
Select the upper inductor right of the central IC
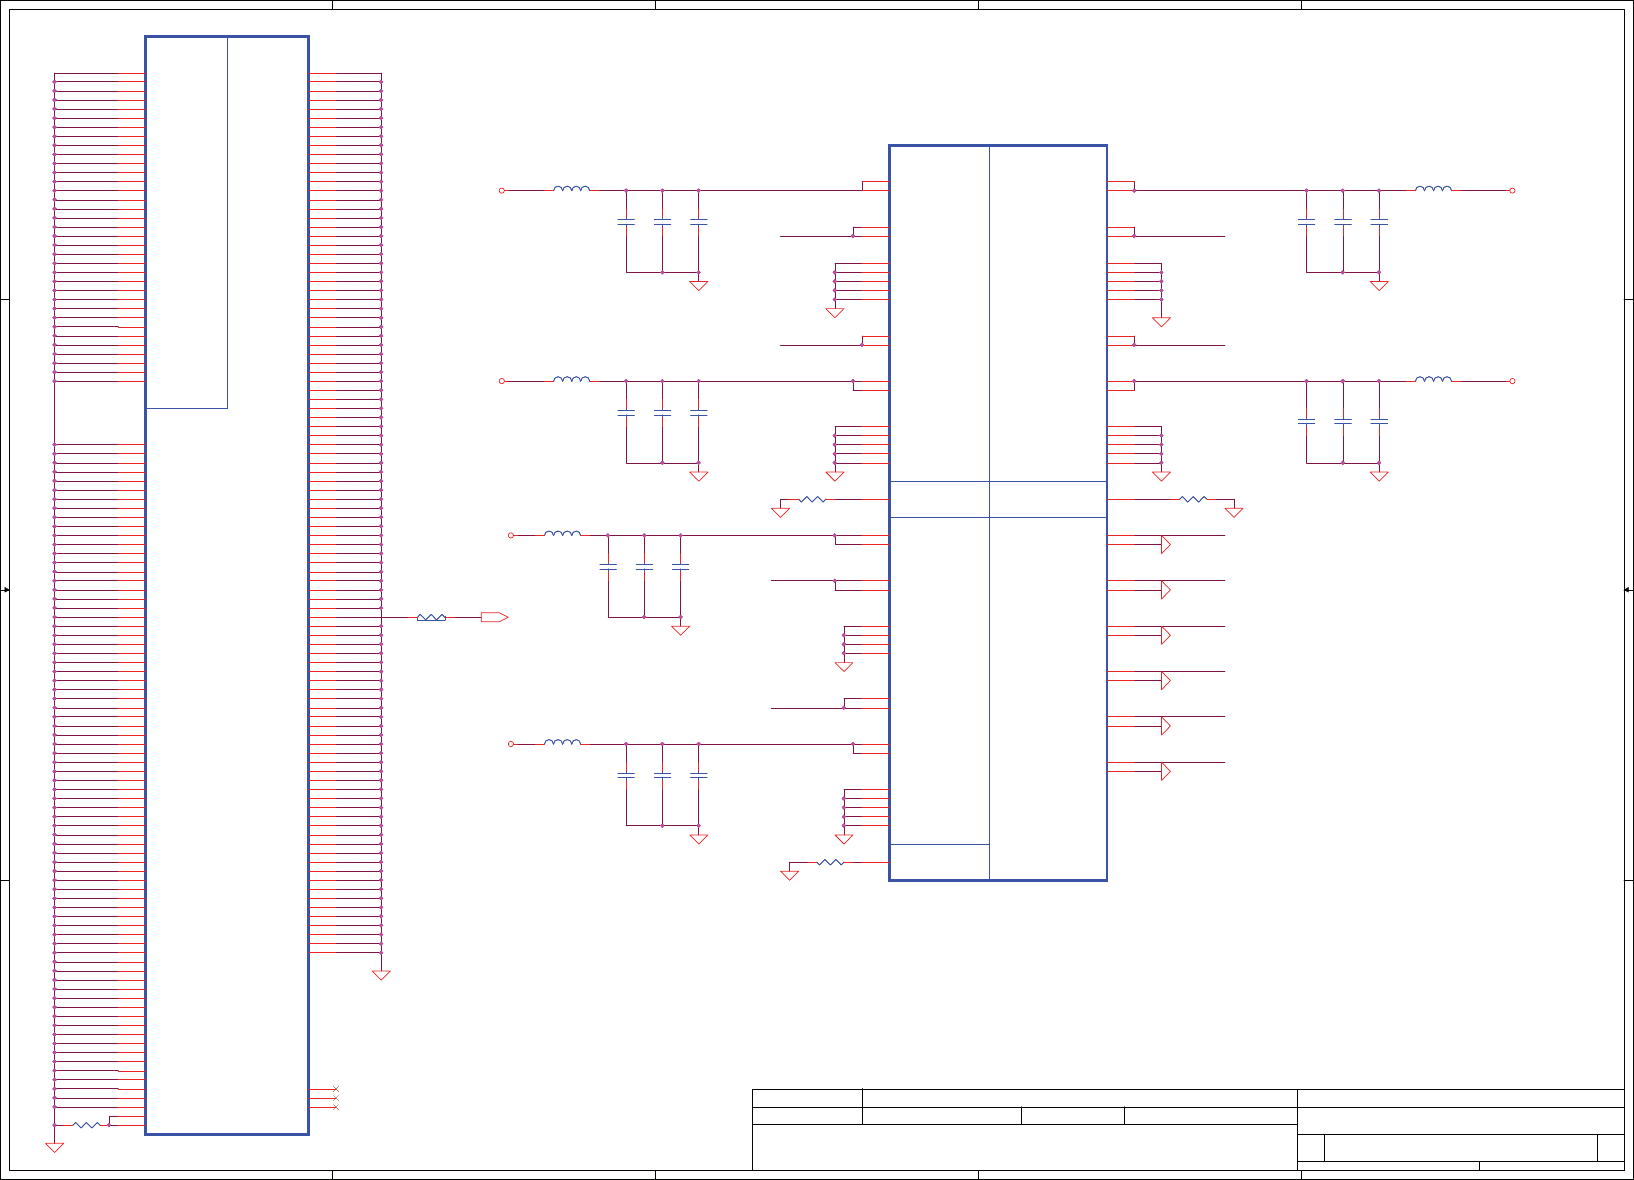pyautogui.click(x=1433, y=188)
